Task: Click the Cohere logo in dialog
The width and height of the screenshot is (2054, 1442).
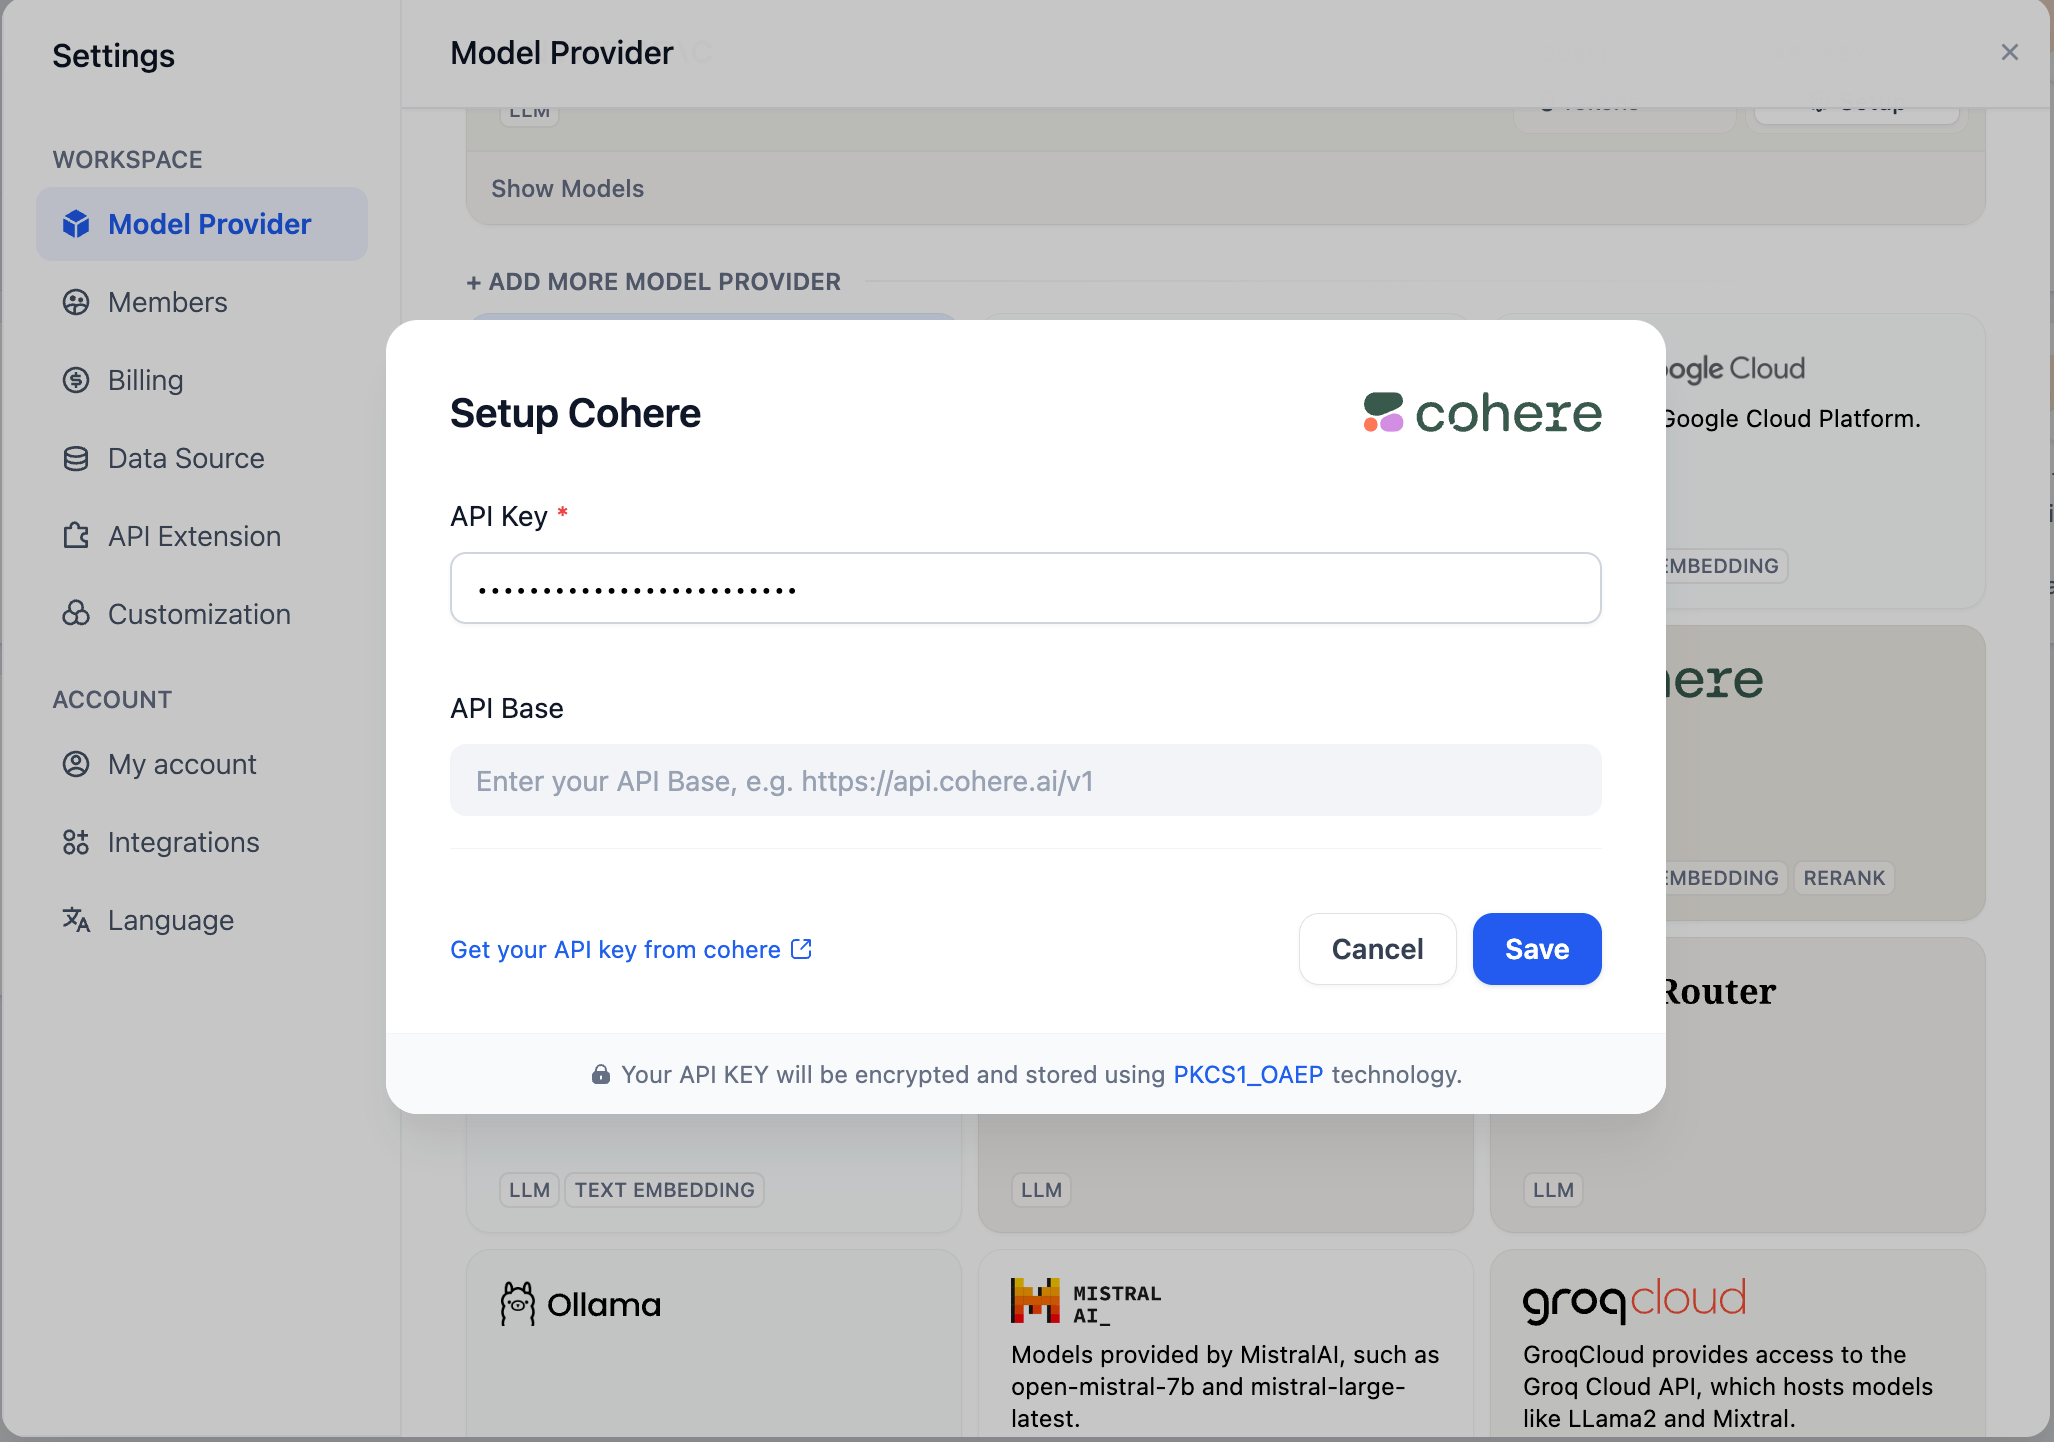Action: coord(1482,413)
